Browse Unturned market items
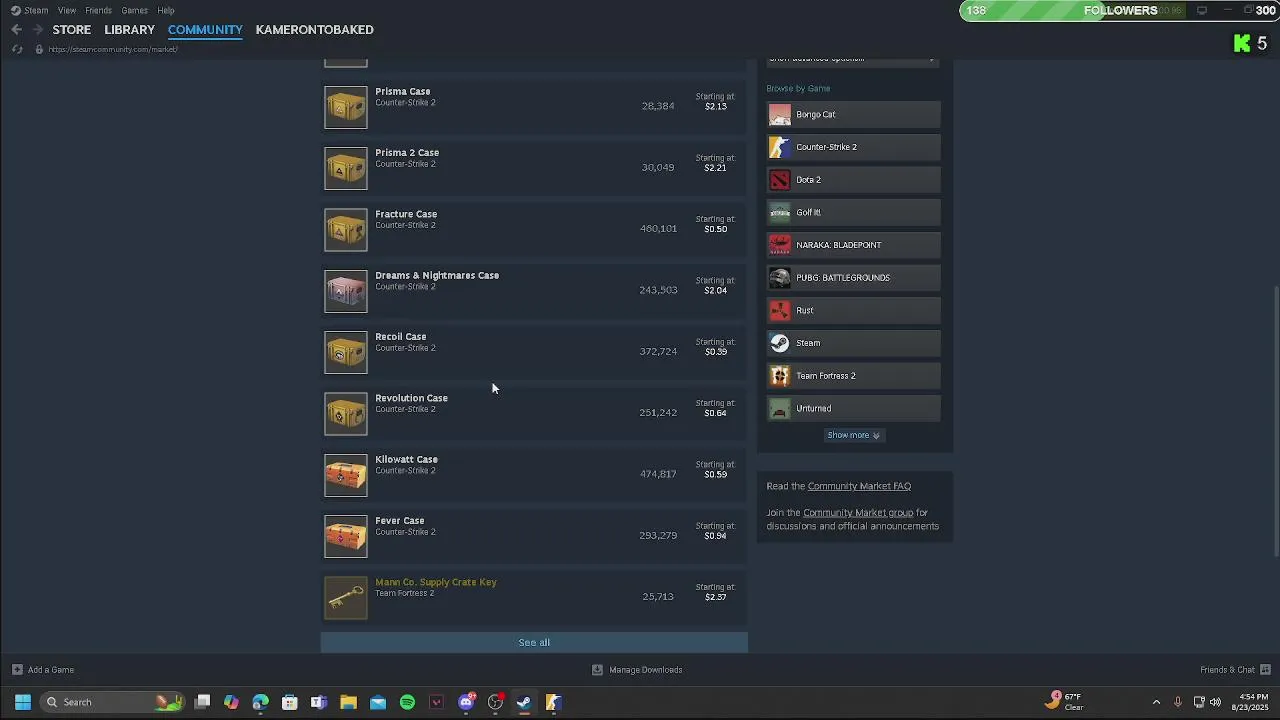 (x=853, y=408)
